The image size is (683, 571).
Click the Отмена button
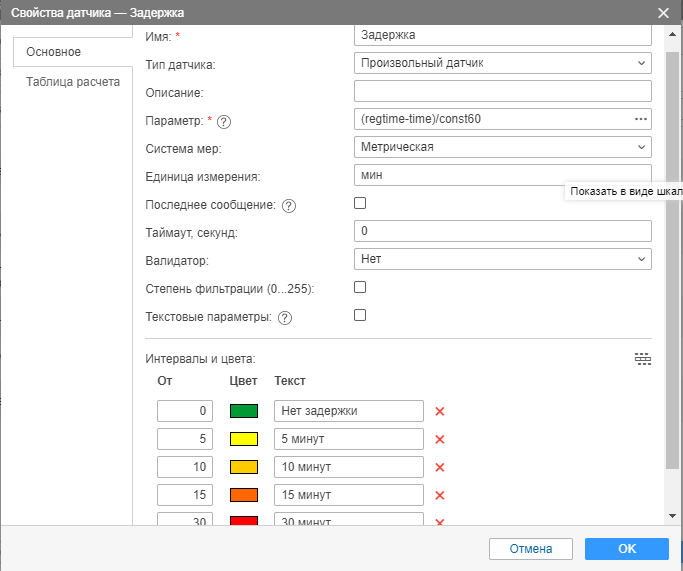pyautogui.click(x=530, y=549)
